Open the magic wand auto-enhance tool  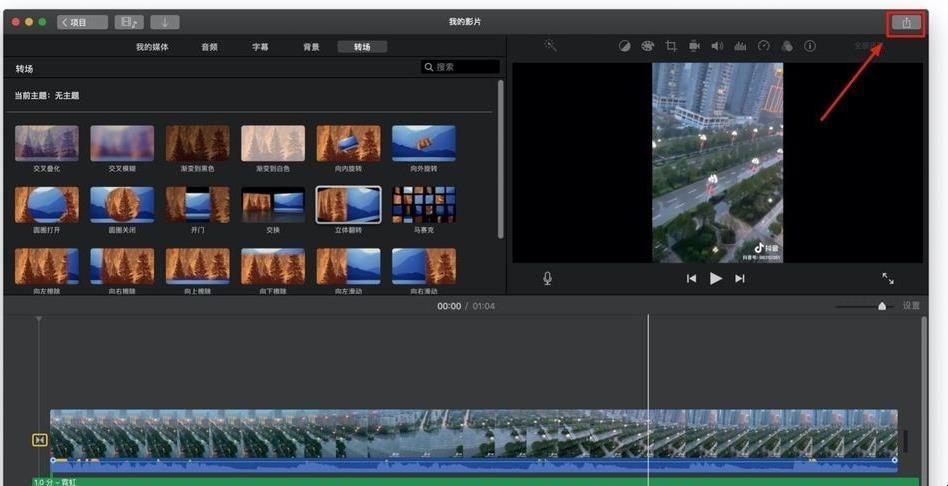point(550,45)
